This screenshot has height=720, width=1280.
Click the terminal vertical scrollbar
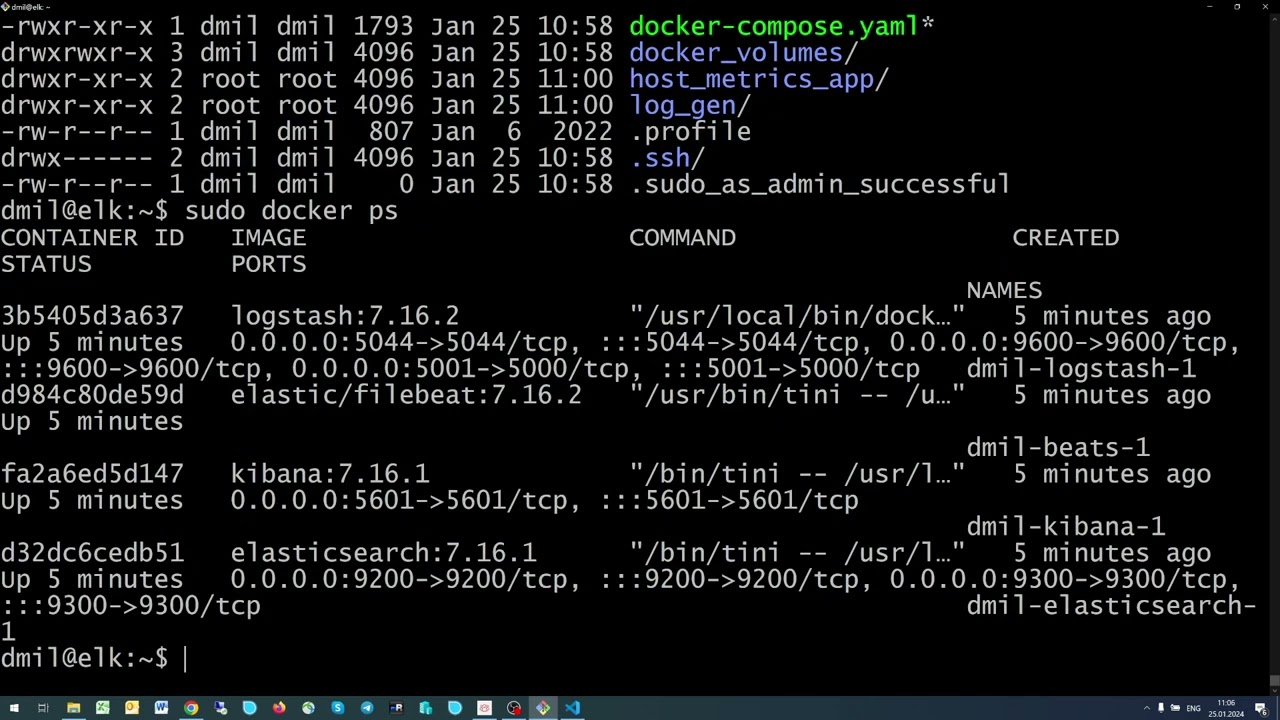click(x=1274, y=355)
